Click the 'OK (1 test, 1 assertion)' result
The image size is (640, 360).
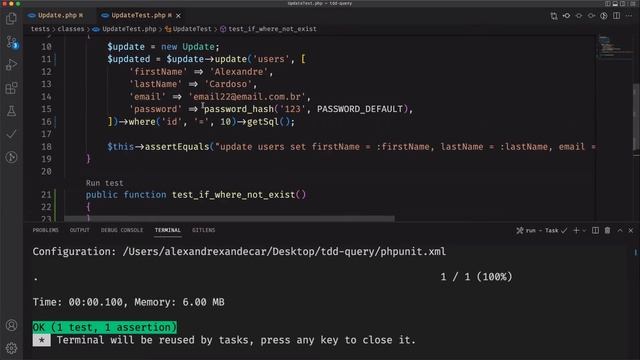(x=104, y=327)
